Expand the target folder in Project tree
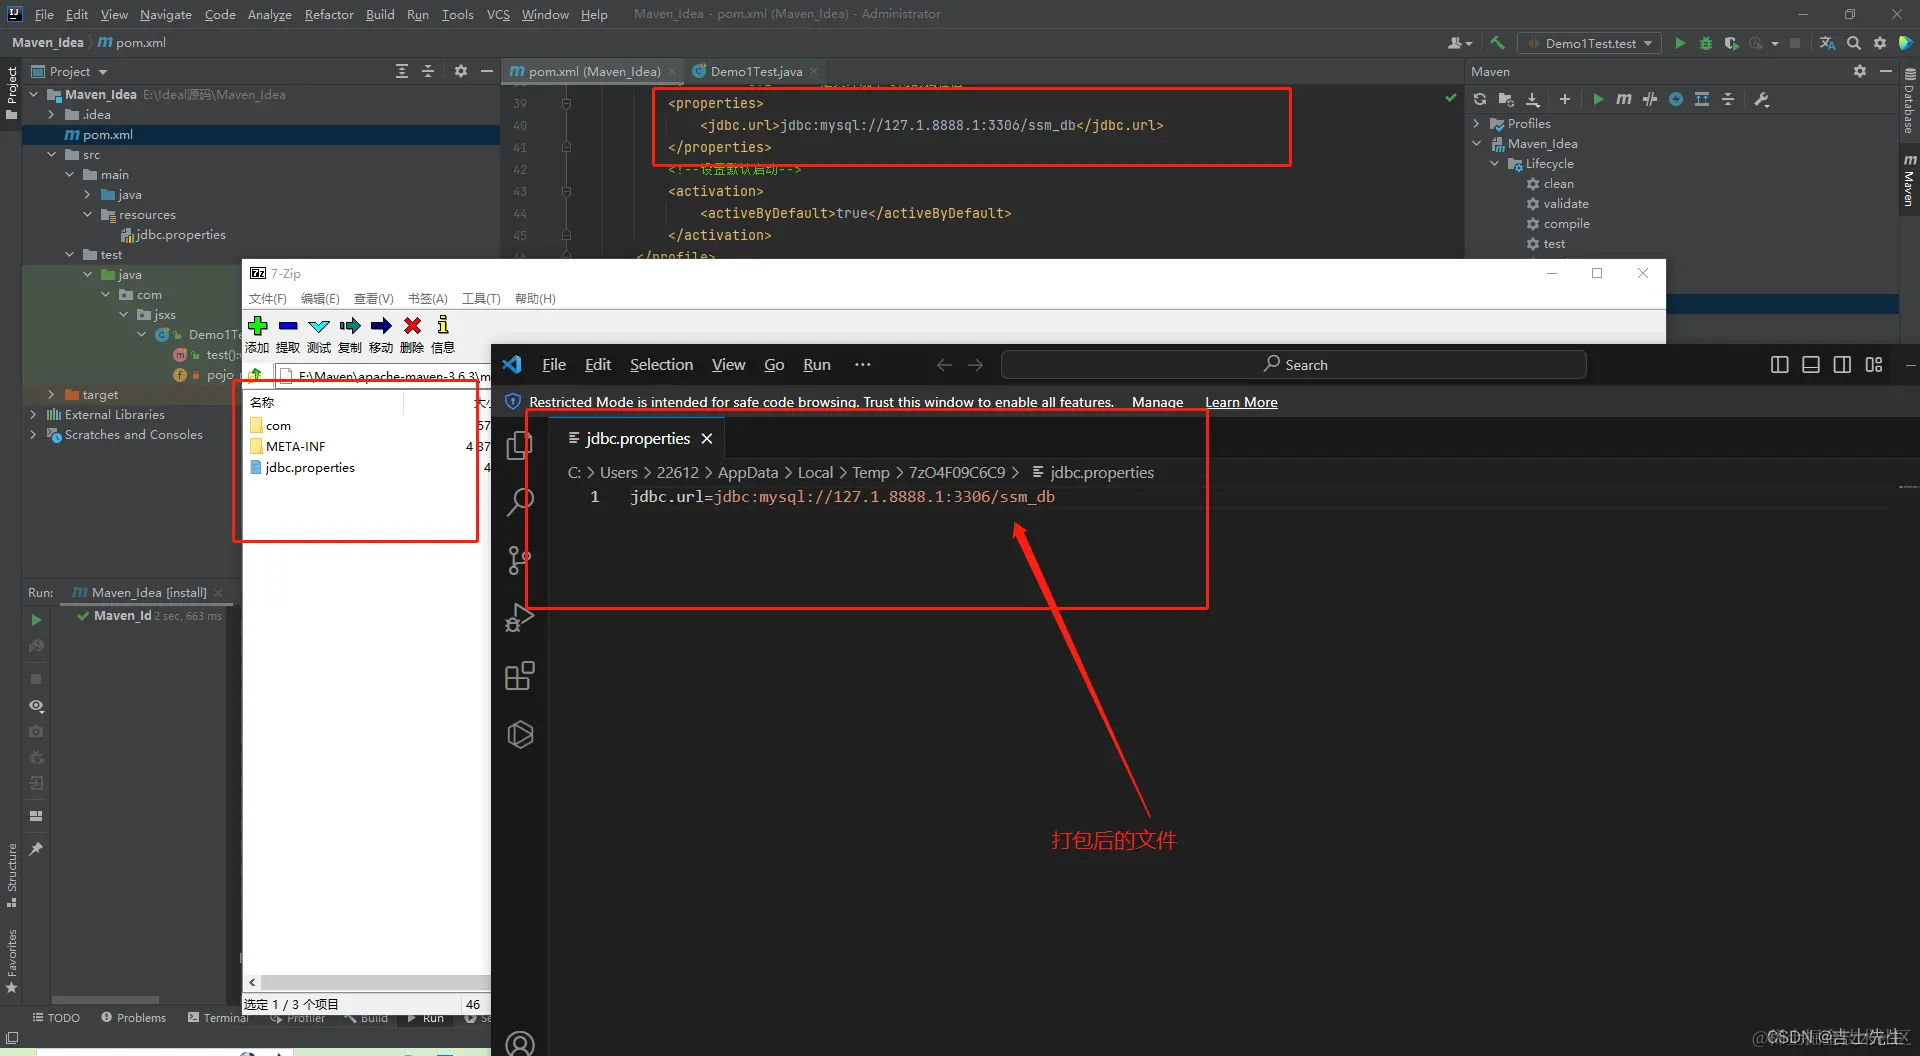 pos(51,395)
